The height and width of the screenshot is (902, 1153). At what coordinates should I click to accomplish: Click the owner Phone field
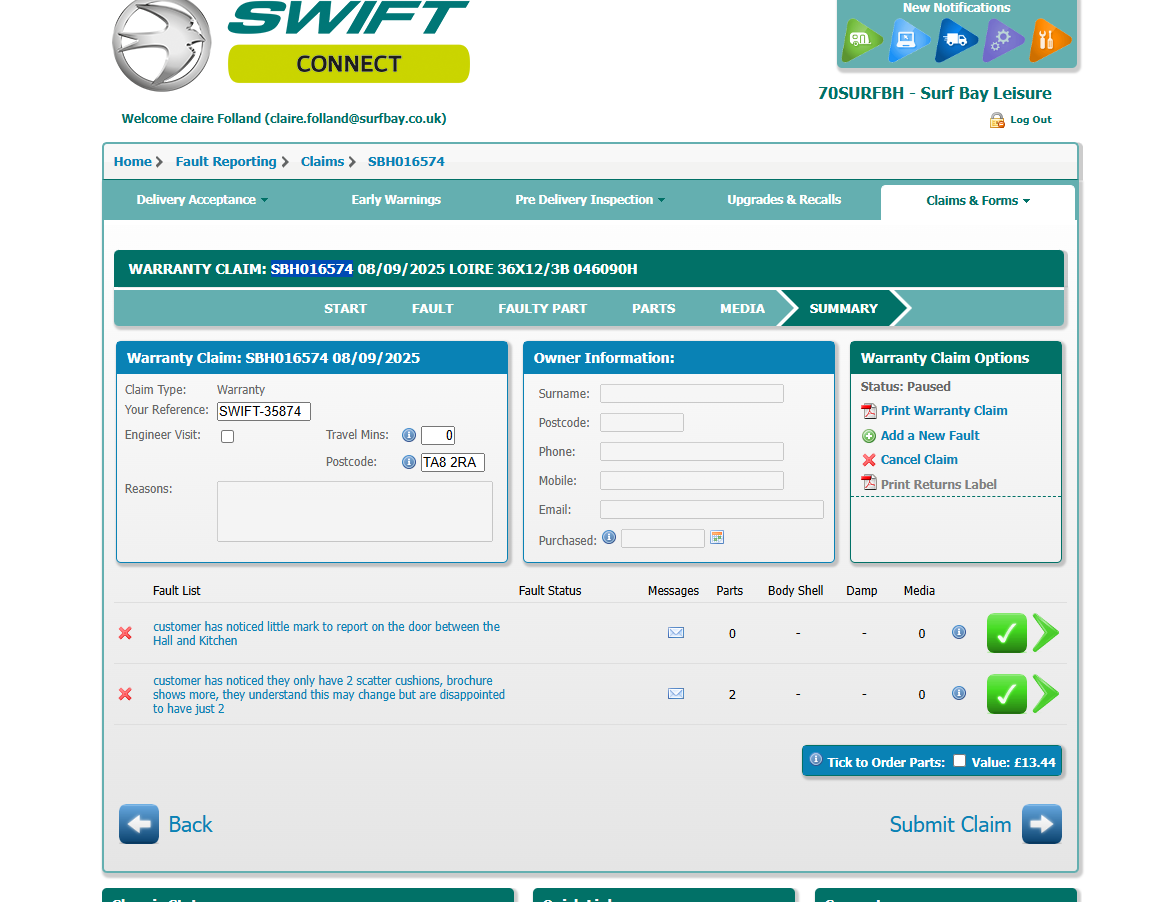coord(692,451)
